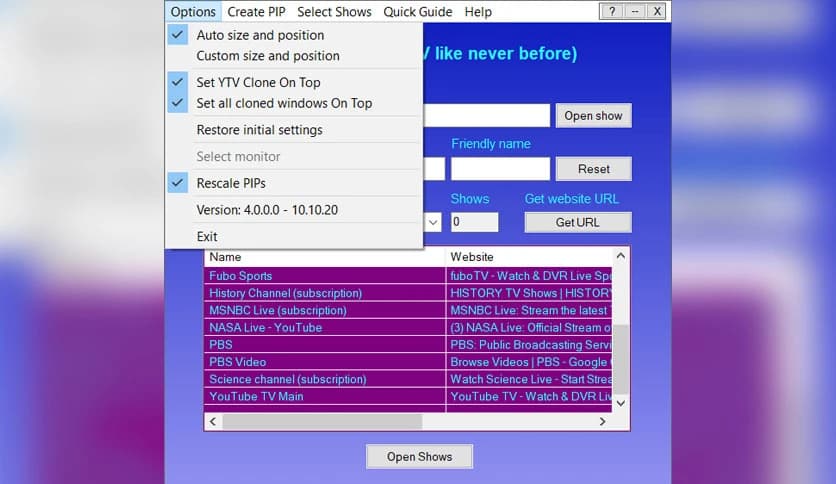Click the Open Shows button
Viewport: 836px width, 484px height.
pyautogui.click(x=419, y=457)
